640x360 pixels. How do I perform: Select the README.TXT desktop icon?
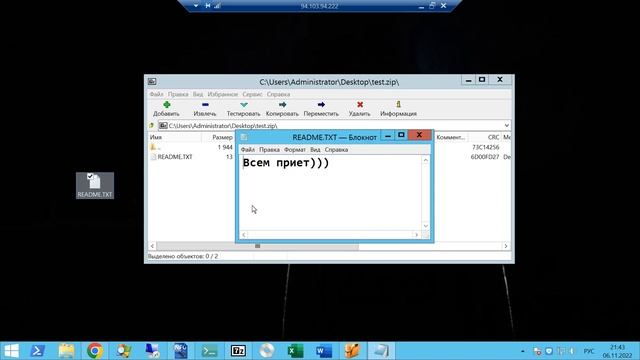coord(95,185)
